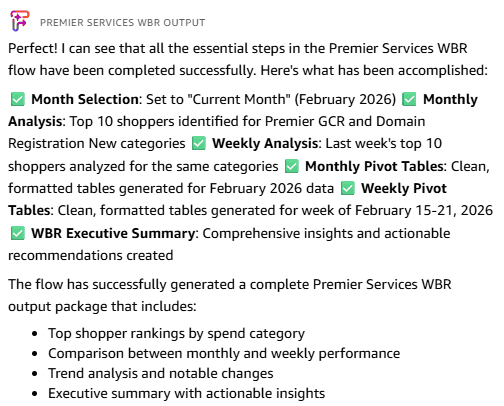Click the Executive summary with actionable insights bullet

coord(186,393)
